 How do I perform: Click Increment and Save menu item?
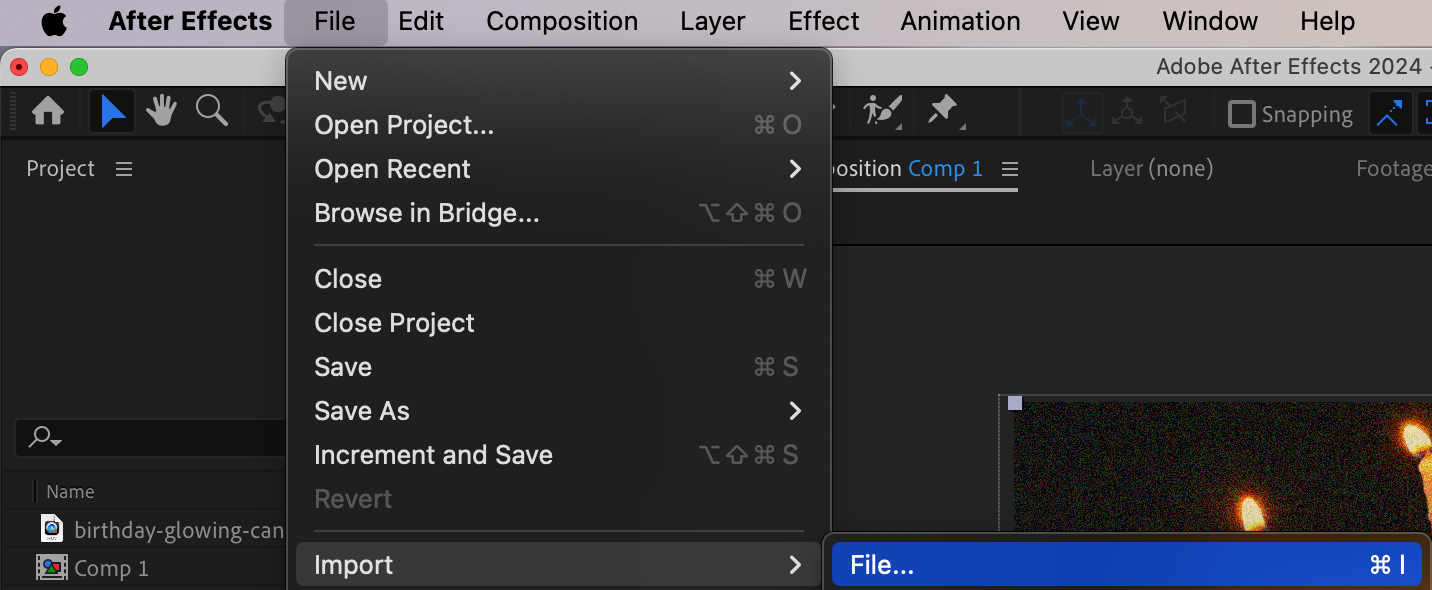pos(433,455)
